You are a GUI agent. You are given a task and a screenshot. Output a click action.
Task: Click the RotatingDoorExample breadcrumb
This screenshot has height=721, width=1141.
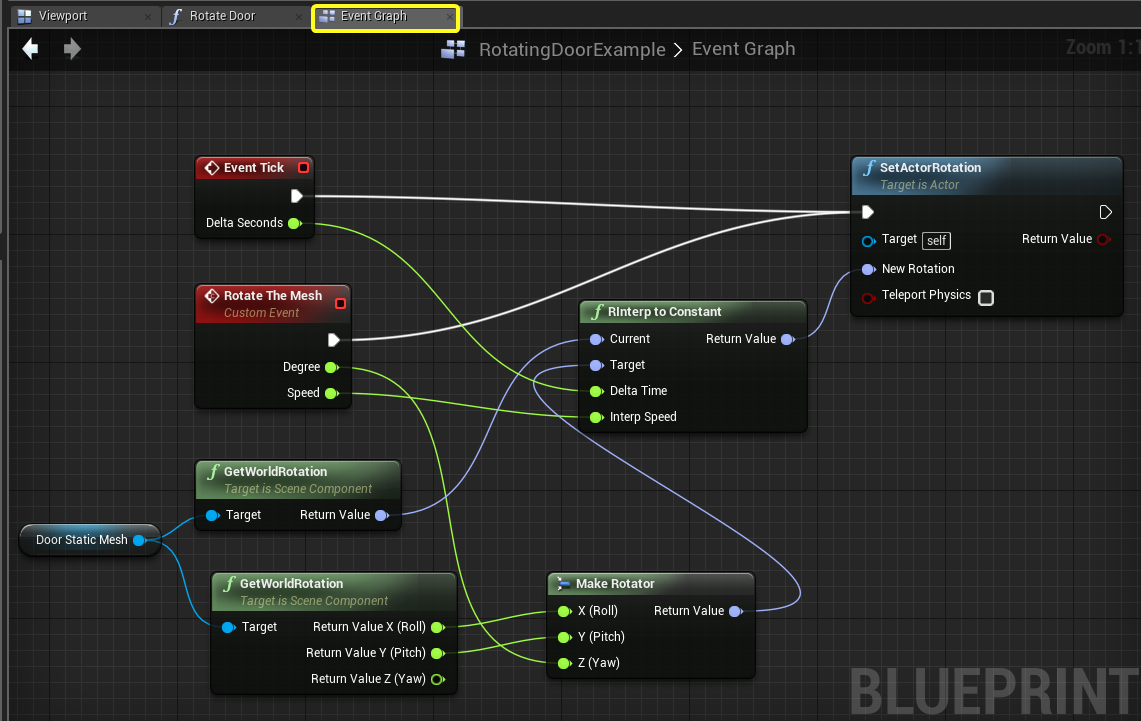click(572, 49)
